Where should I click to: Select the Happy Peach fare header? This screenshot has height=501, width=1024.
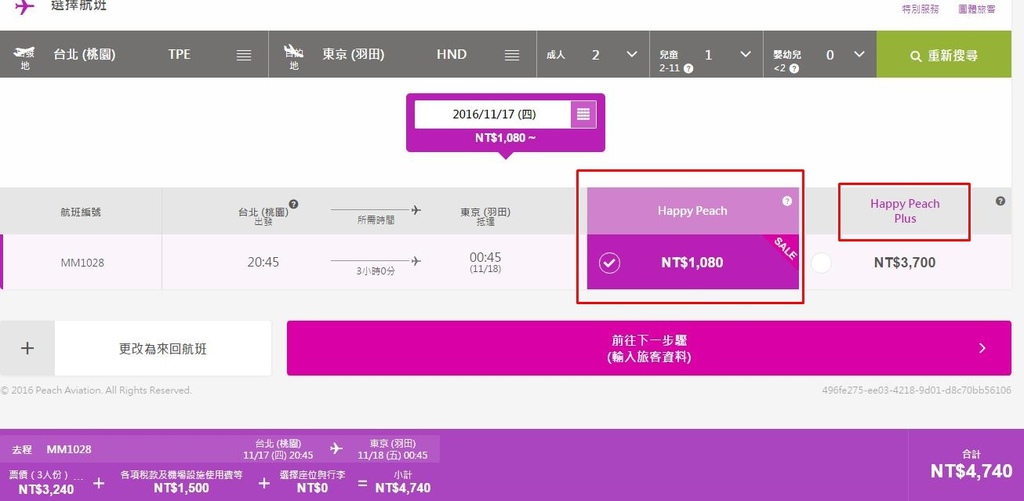point(692,211)
